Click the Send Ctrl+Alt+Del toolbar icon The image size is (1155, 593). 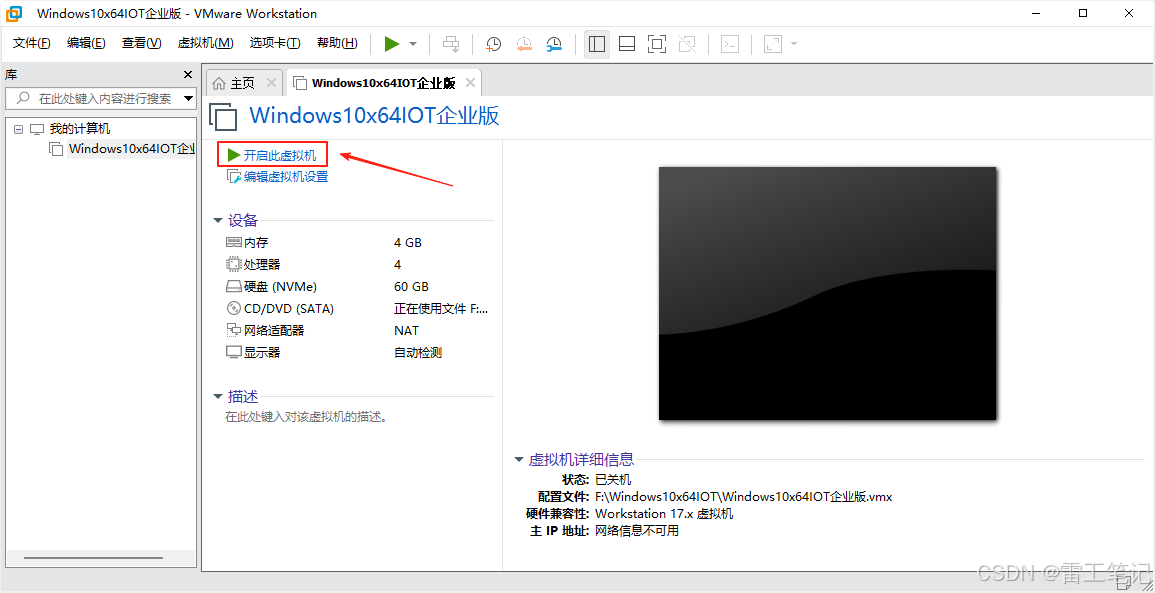451,44
